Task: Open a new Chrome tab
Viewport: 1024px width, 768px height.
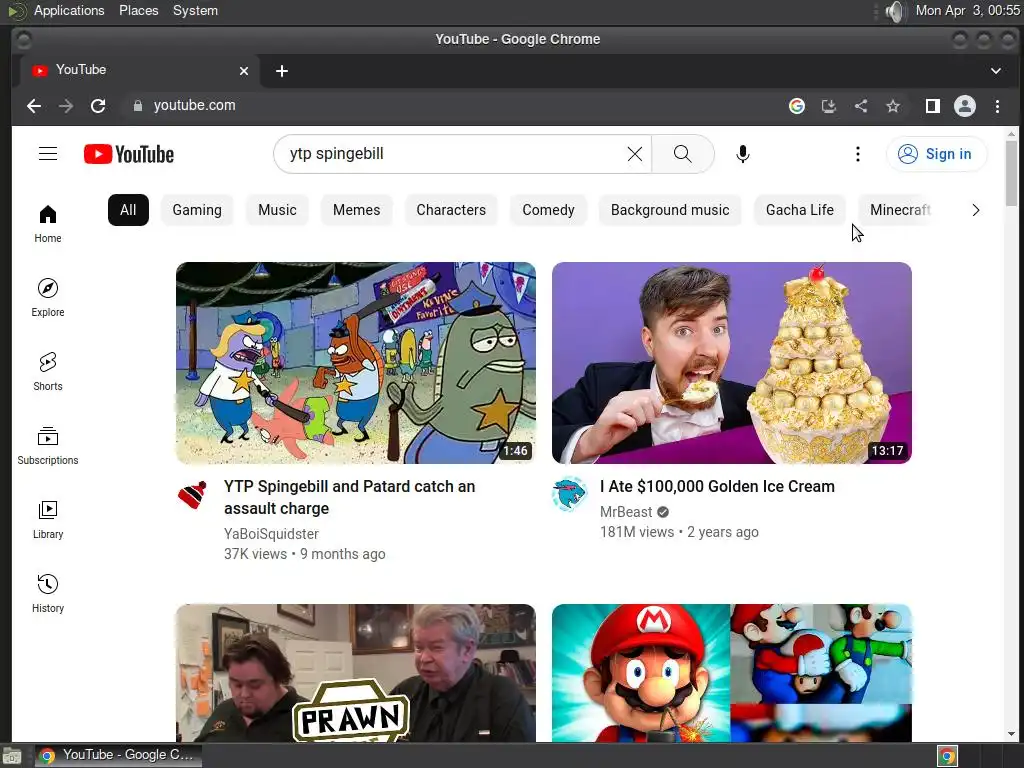Action: click(281, 71)
